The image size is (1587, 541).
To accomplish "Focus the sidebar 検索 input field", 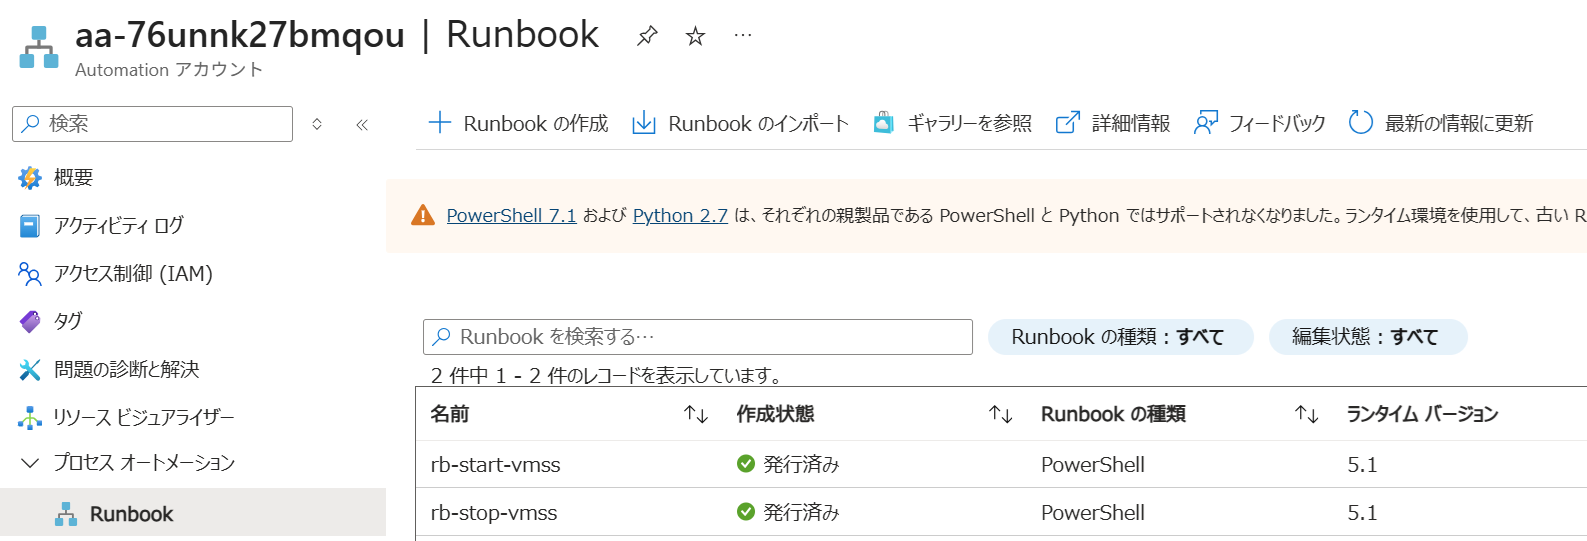I will click(152, 124).
